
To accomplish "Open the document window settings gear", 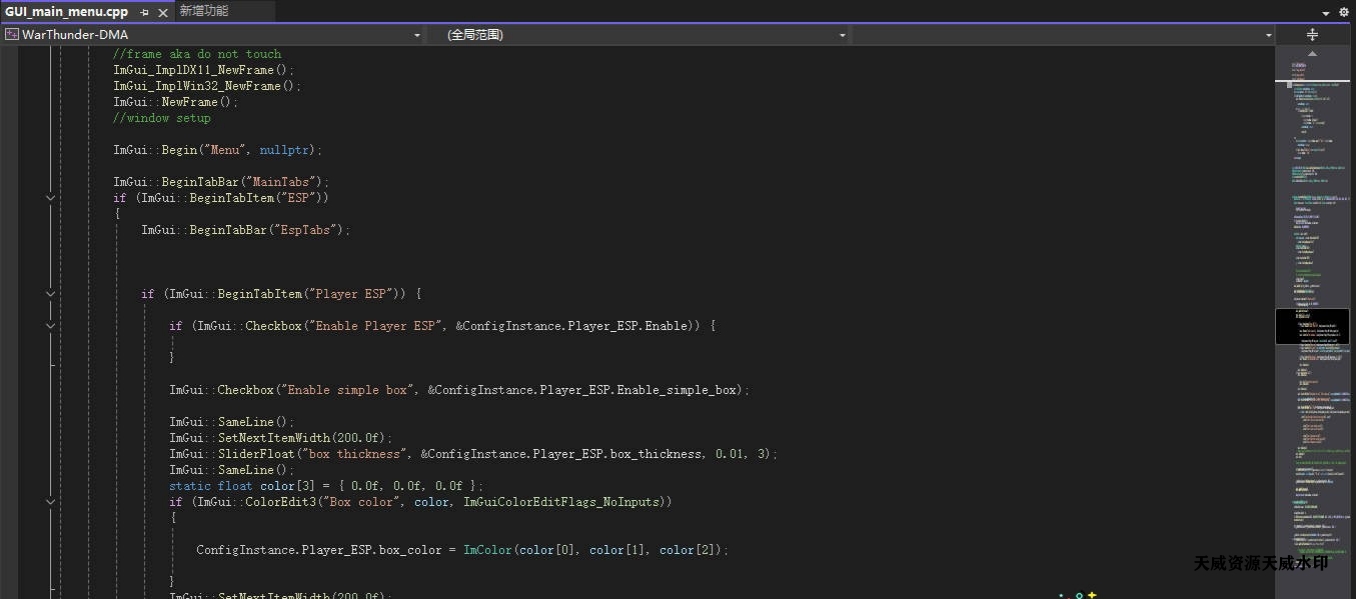I will [x=1343, y=12].
